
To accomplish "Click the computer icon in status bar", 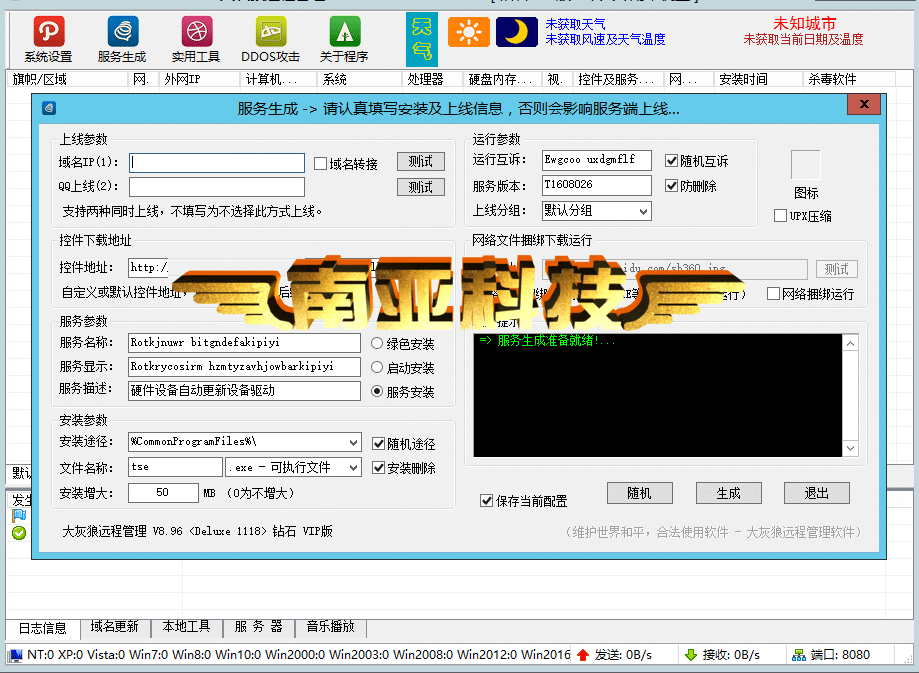I will [x=16, y=655].
